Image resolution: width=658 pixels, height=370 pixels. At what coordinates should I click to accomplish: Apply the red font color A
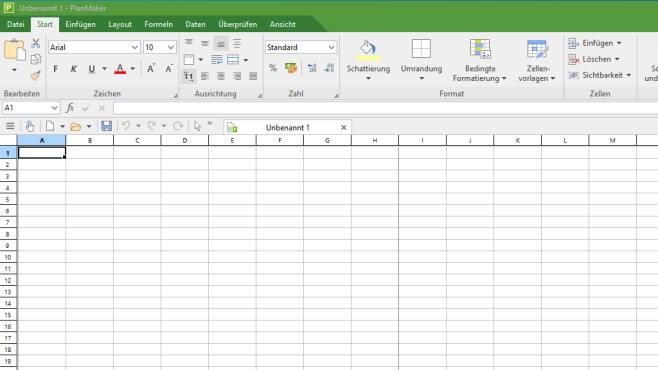(x=120, y=69)
